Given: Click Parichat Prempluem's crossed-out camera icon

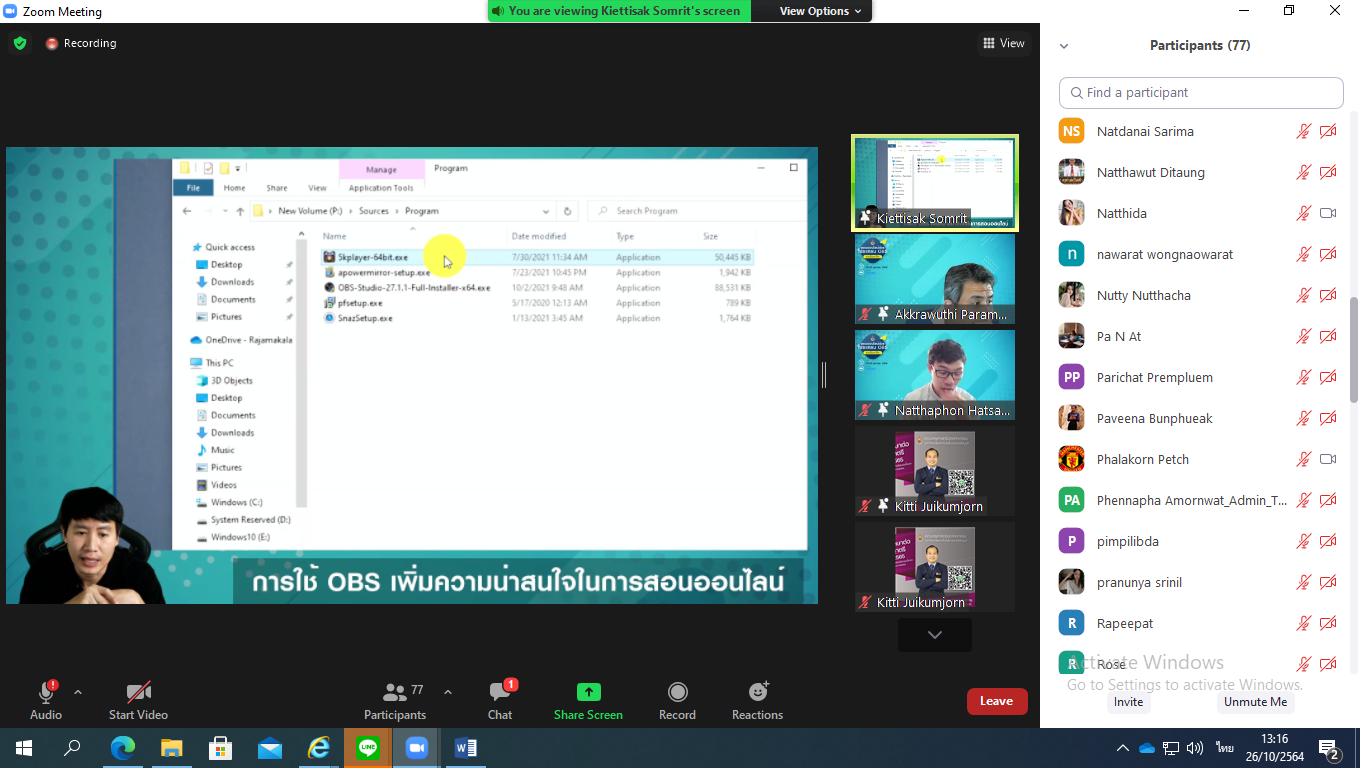Looking at the screenshot, I should coord(1328,377).
